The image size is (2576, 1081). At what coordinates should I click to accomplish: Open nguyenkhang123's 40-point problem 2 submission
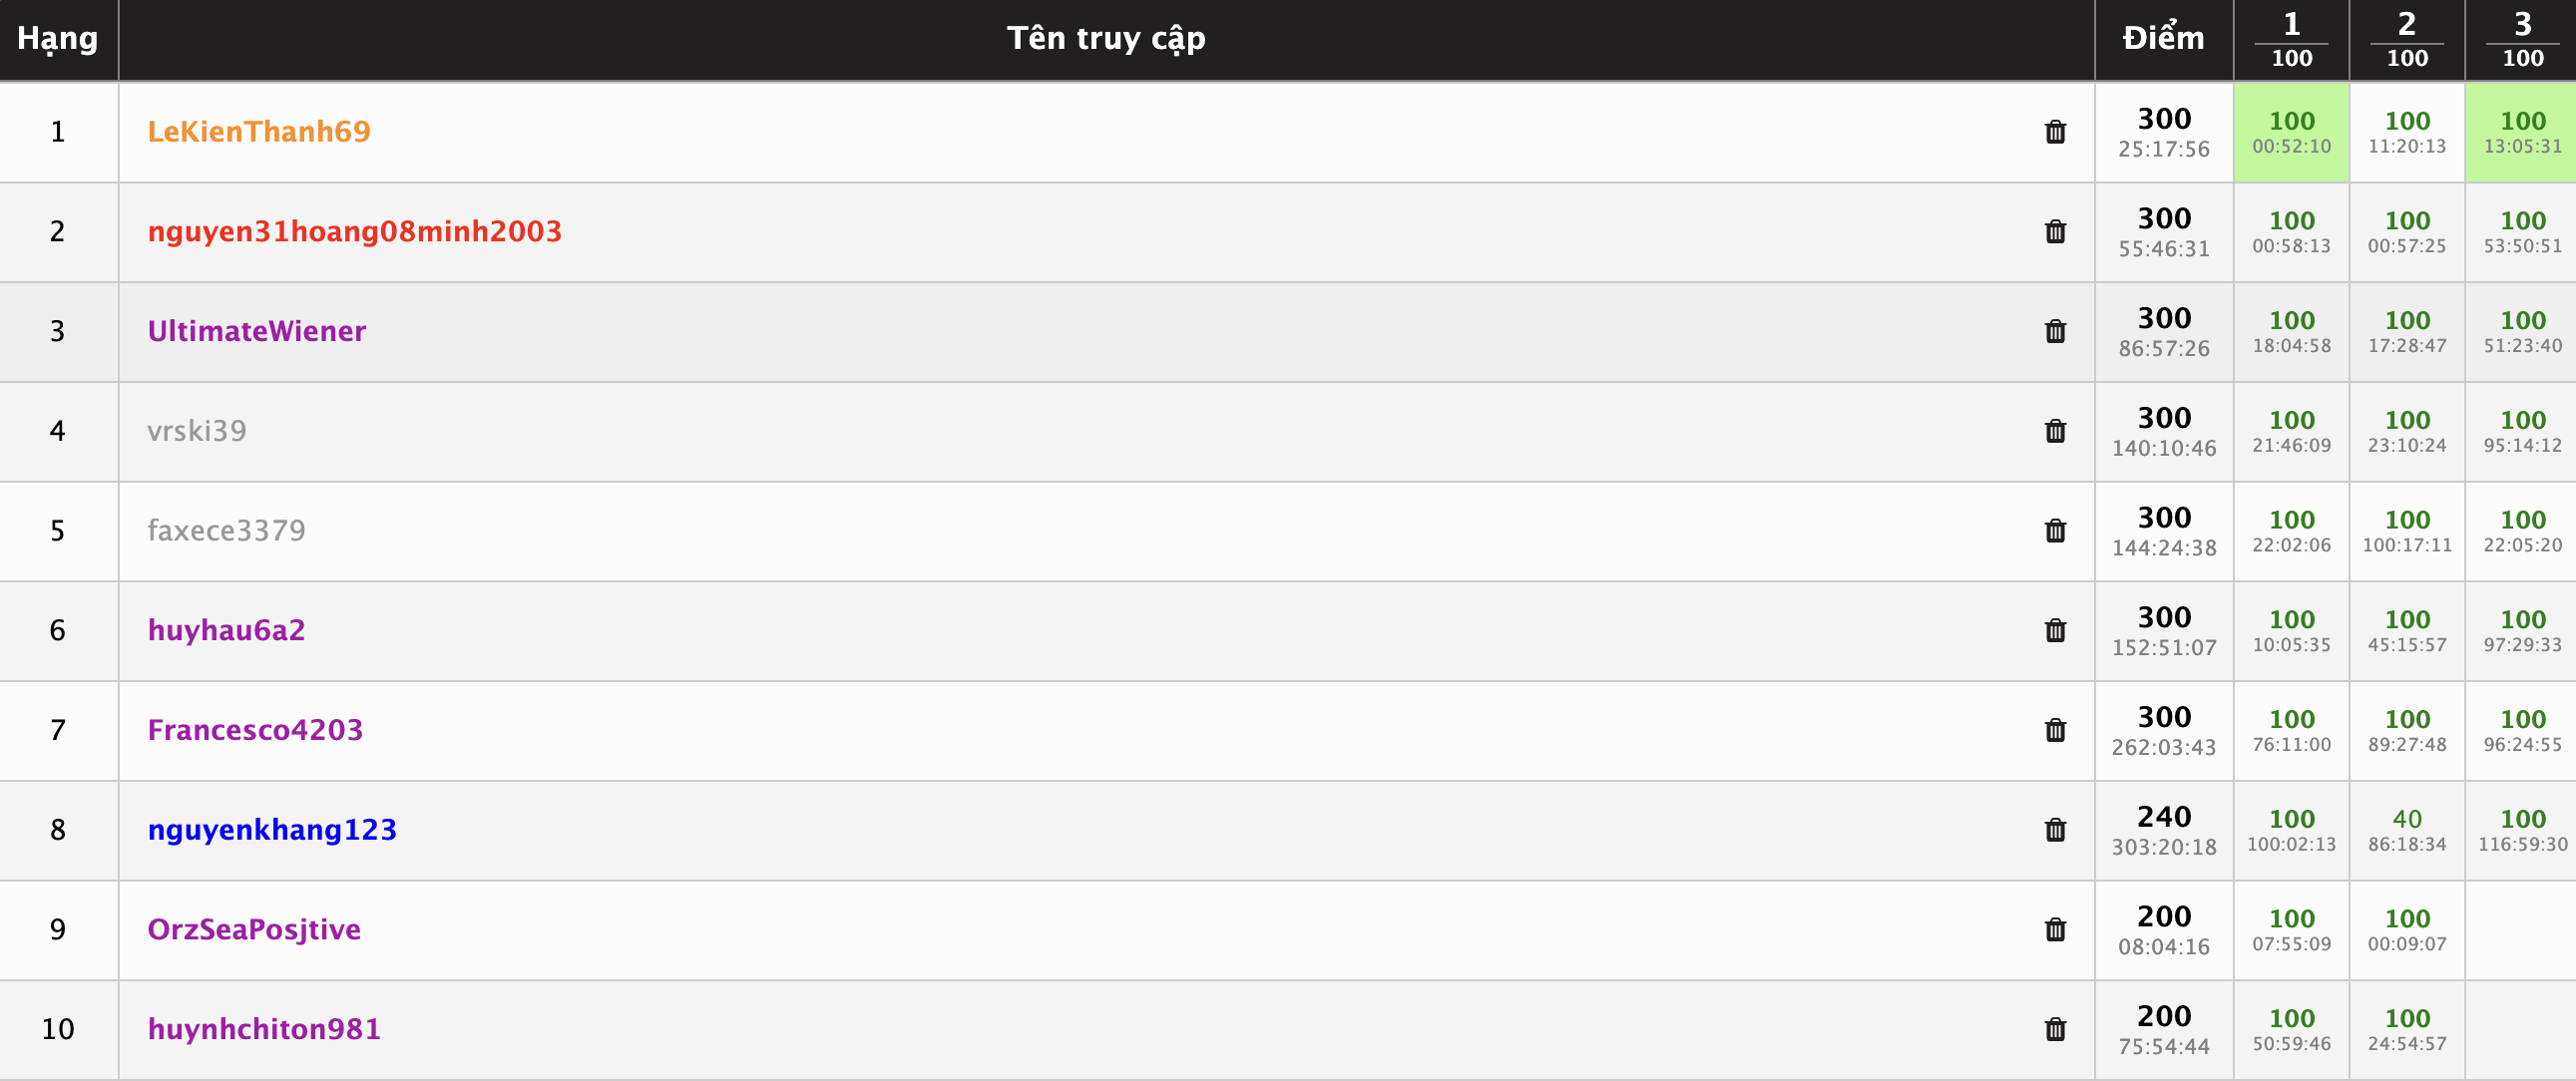pos(2407,819)
